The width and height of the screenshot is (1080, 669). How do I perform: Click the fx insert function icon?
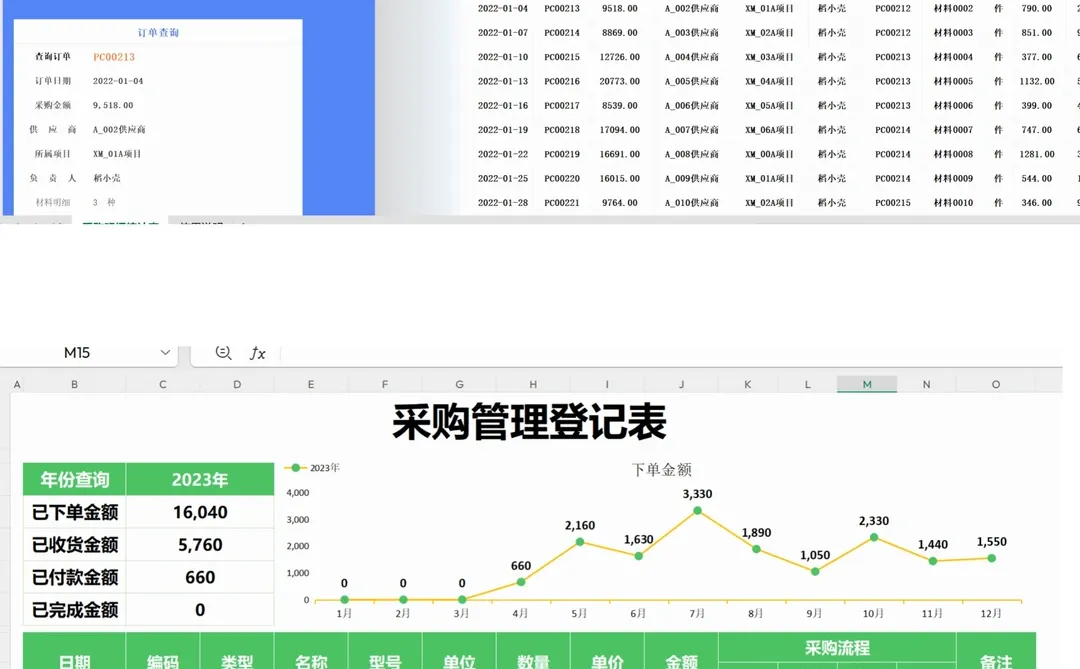(x=258, y=352)
